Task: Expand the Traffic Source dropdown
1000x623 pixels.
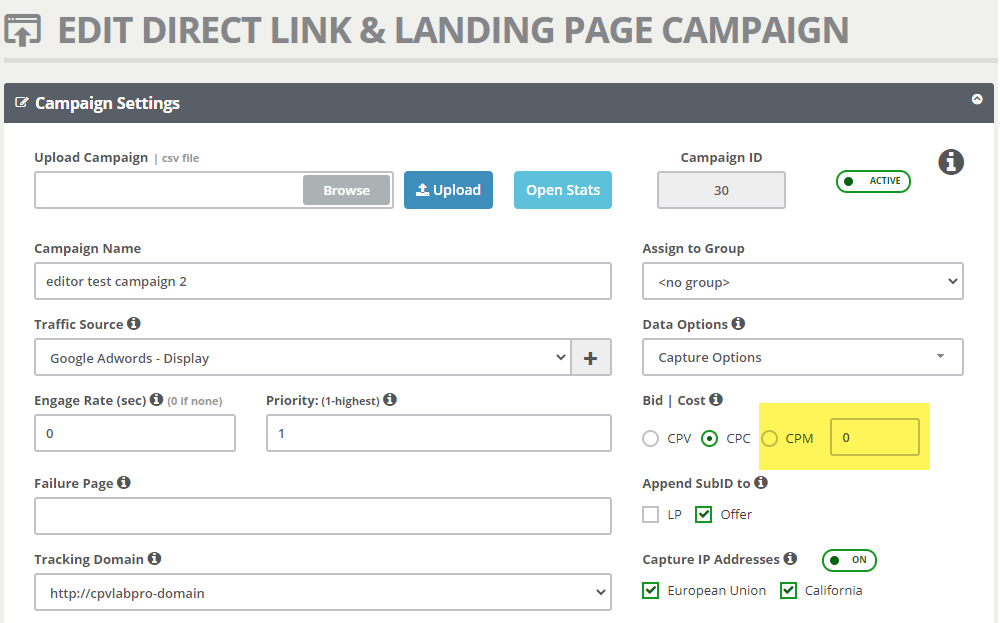Action: (x=302, y=358)
